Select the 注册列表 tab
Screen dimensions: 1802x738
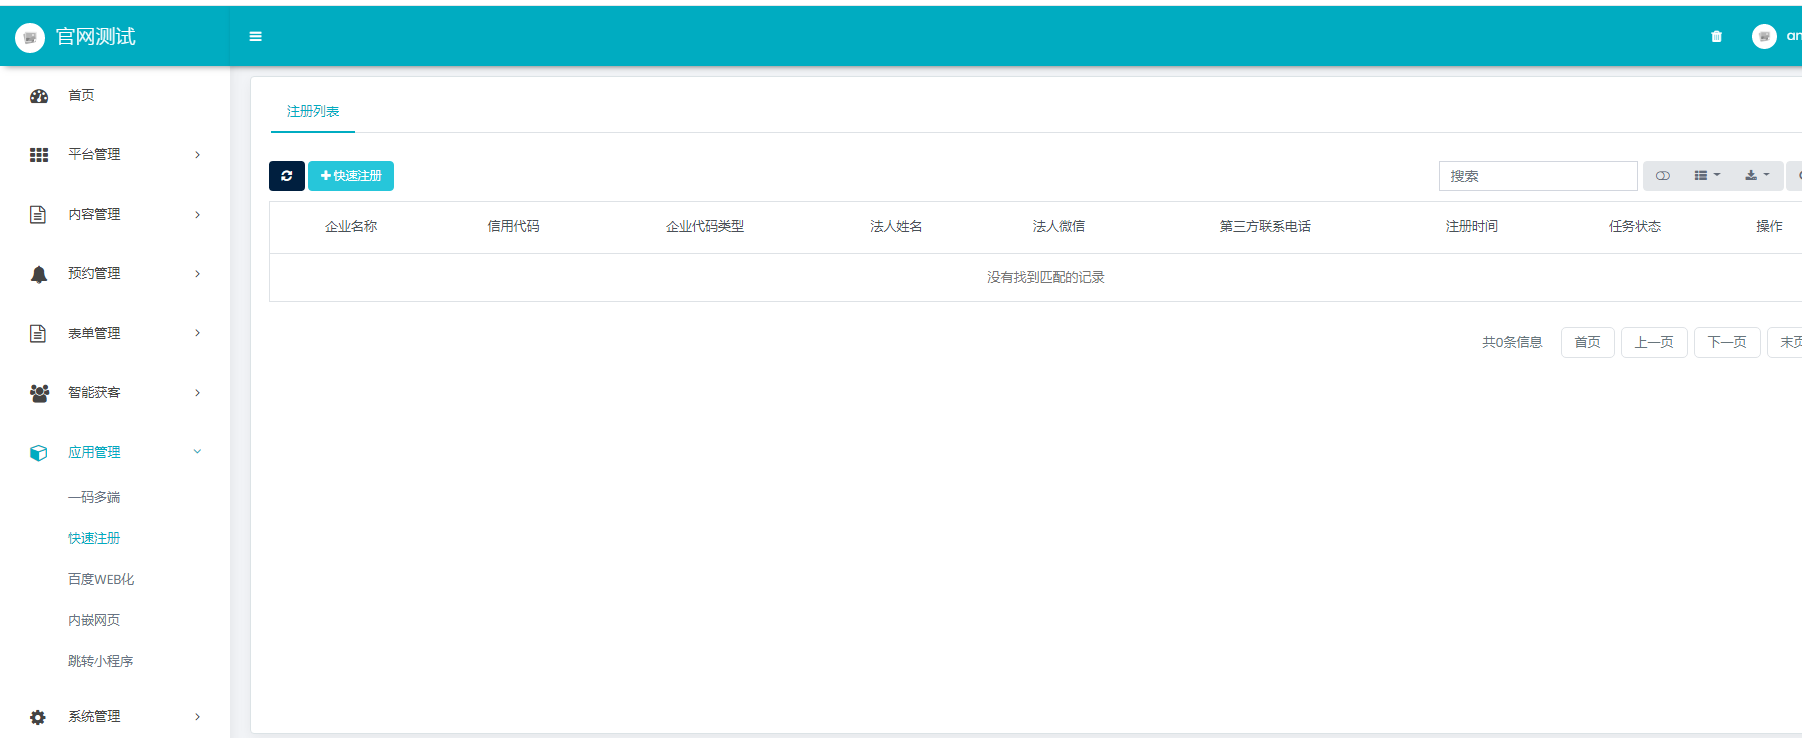click(x=313, y=111)
